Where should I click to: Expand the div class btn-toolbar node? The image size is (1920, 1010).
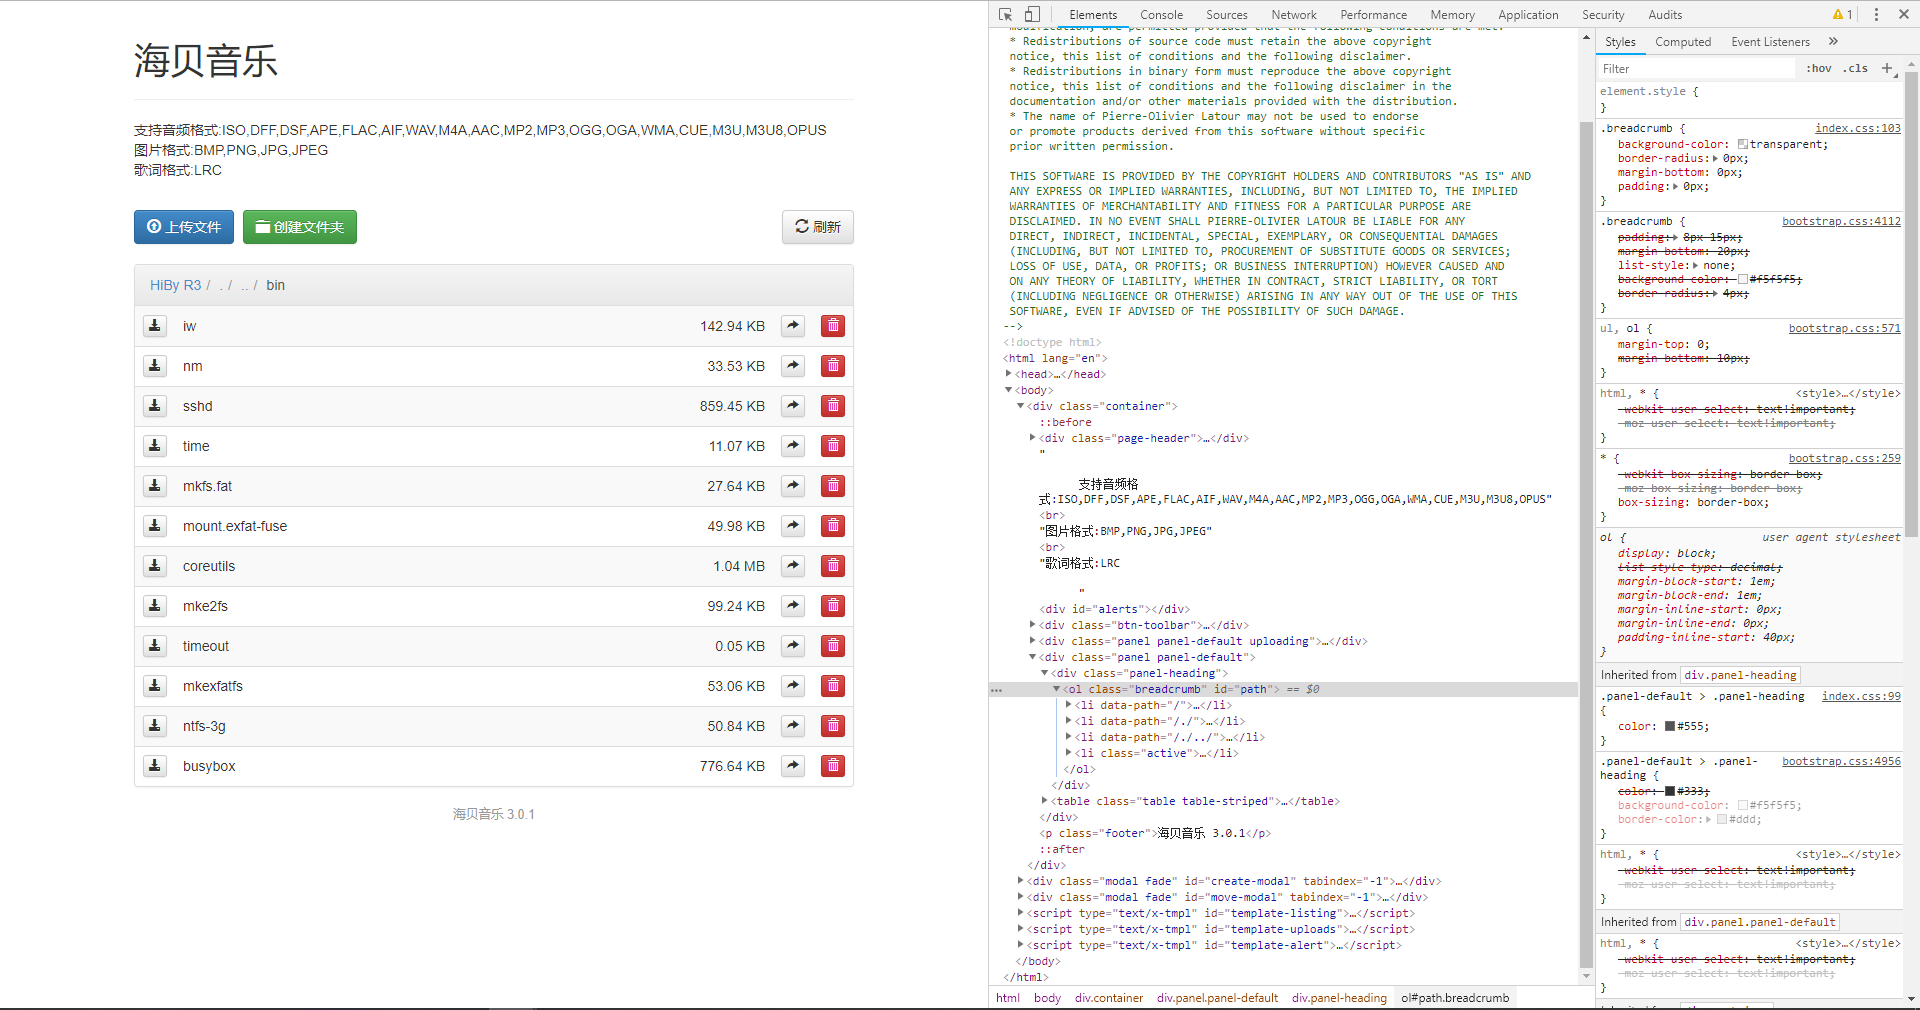(1033, 625)
